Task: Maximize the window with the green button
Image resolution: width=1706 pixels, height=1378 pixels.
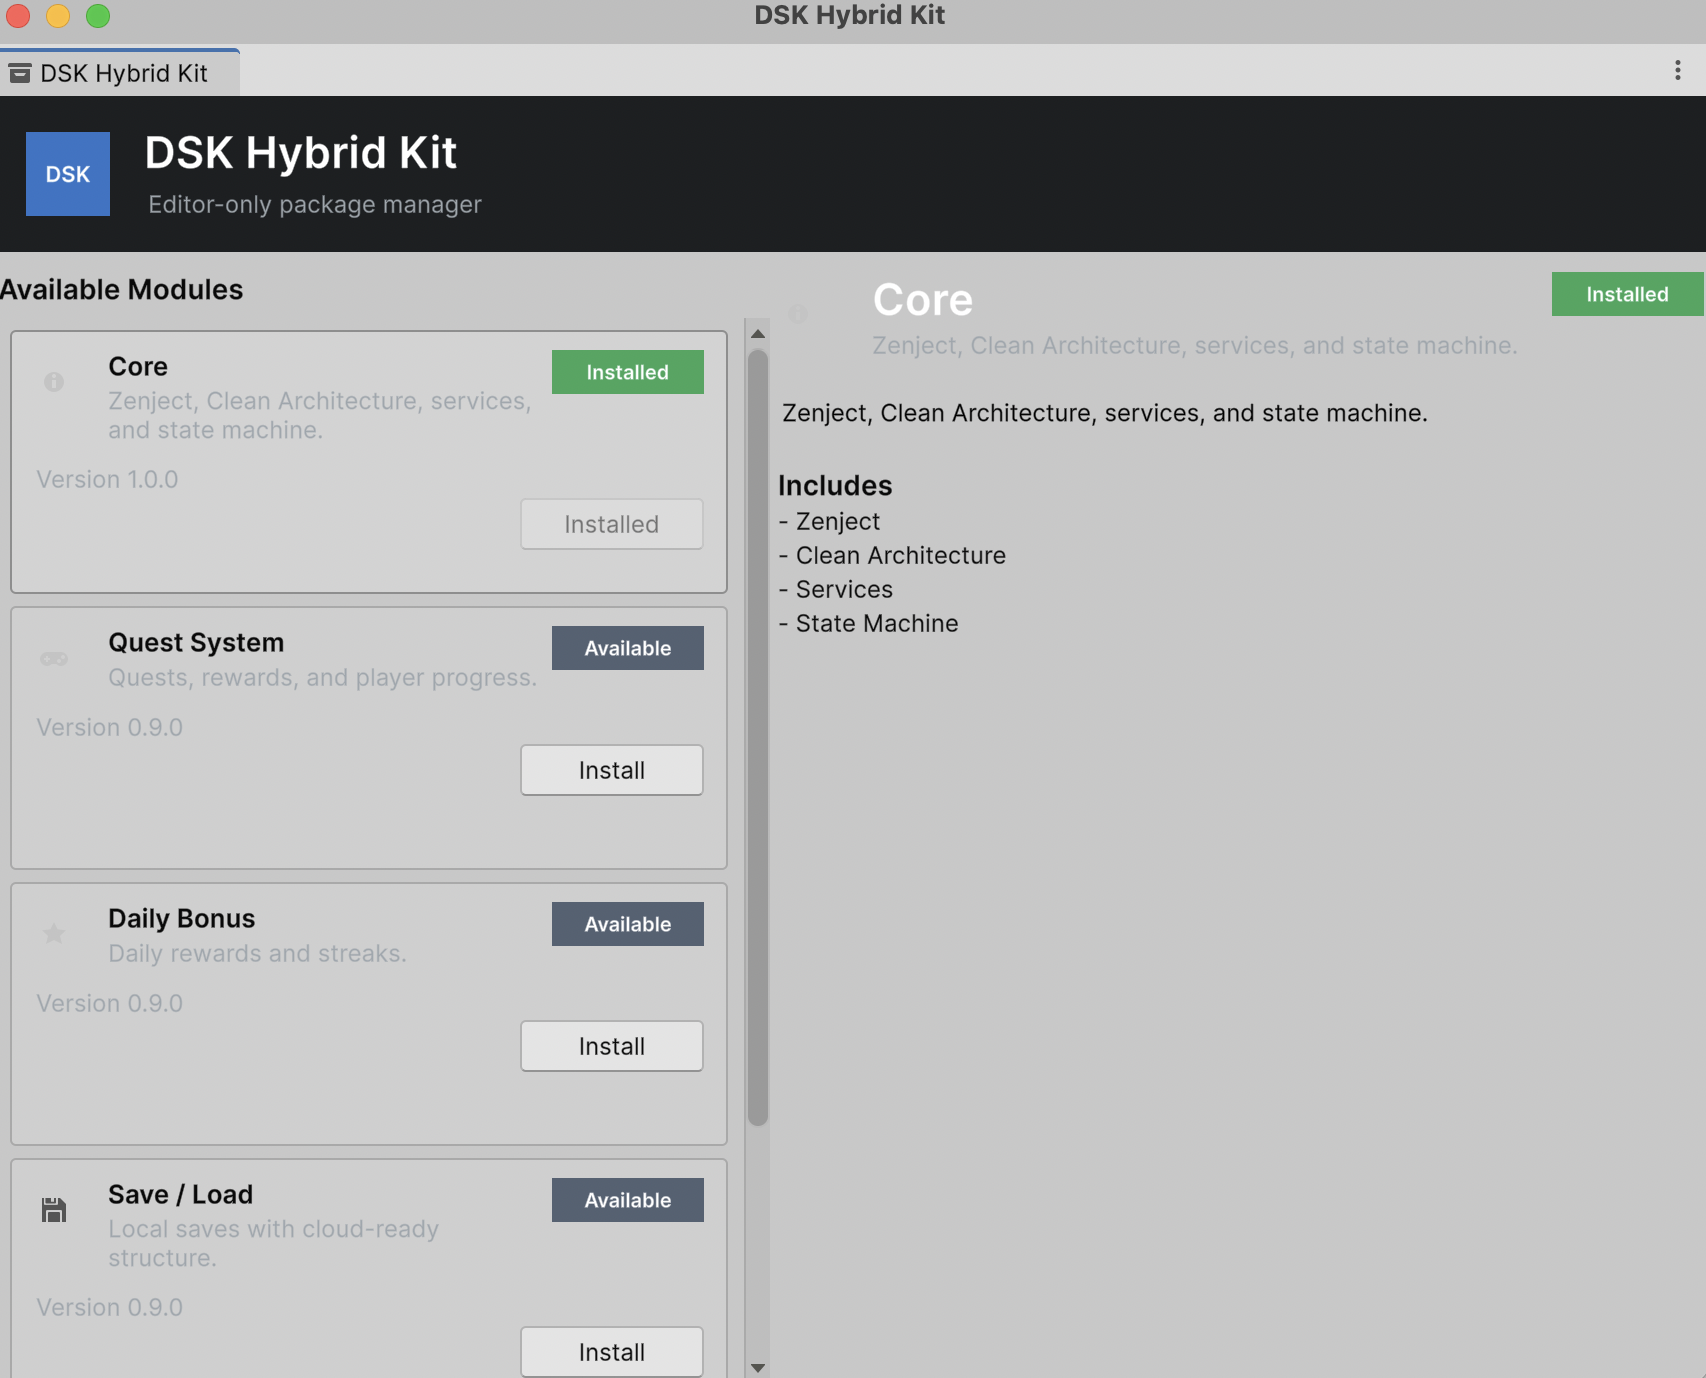Action: [98, 15]
